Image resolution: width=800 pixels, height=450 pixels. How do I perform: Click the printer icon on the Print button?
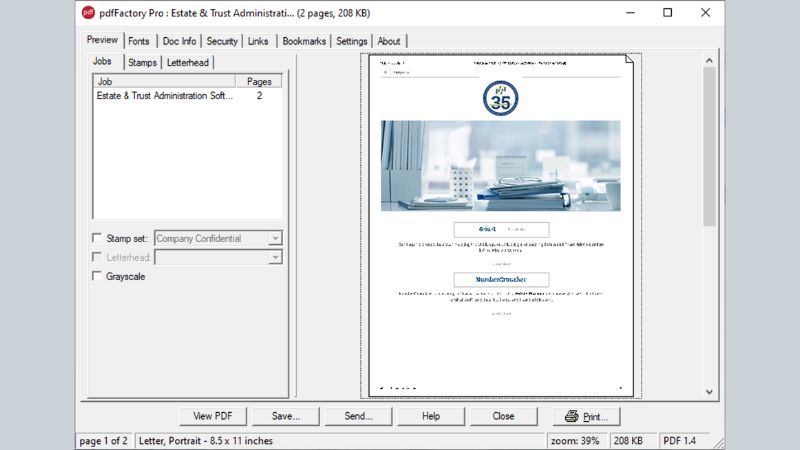coord(571,416)
